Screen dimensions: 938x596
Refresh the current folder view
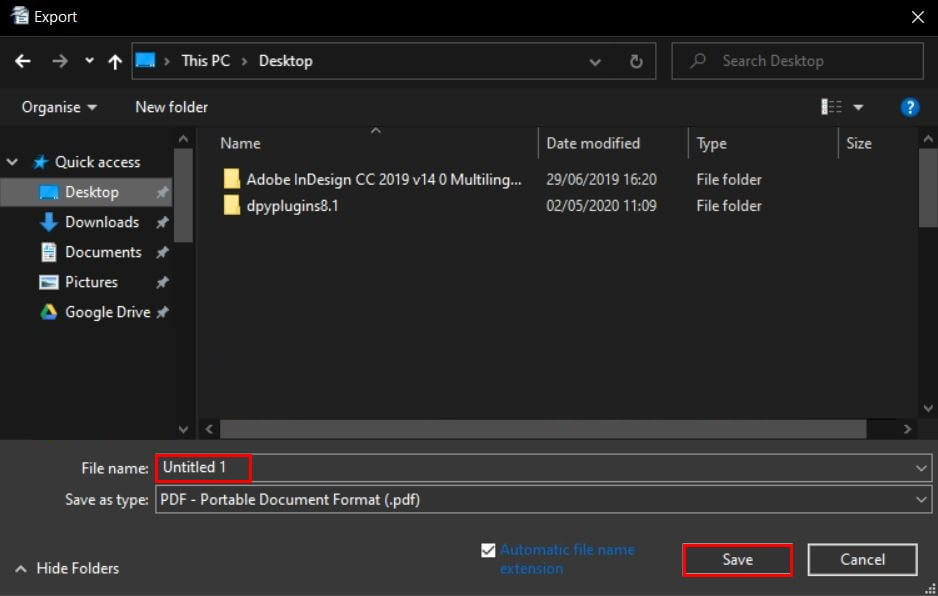(x=637, y=61)
